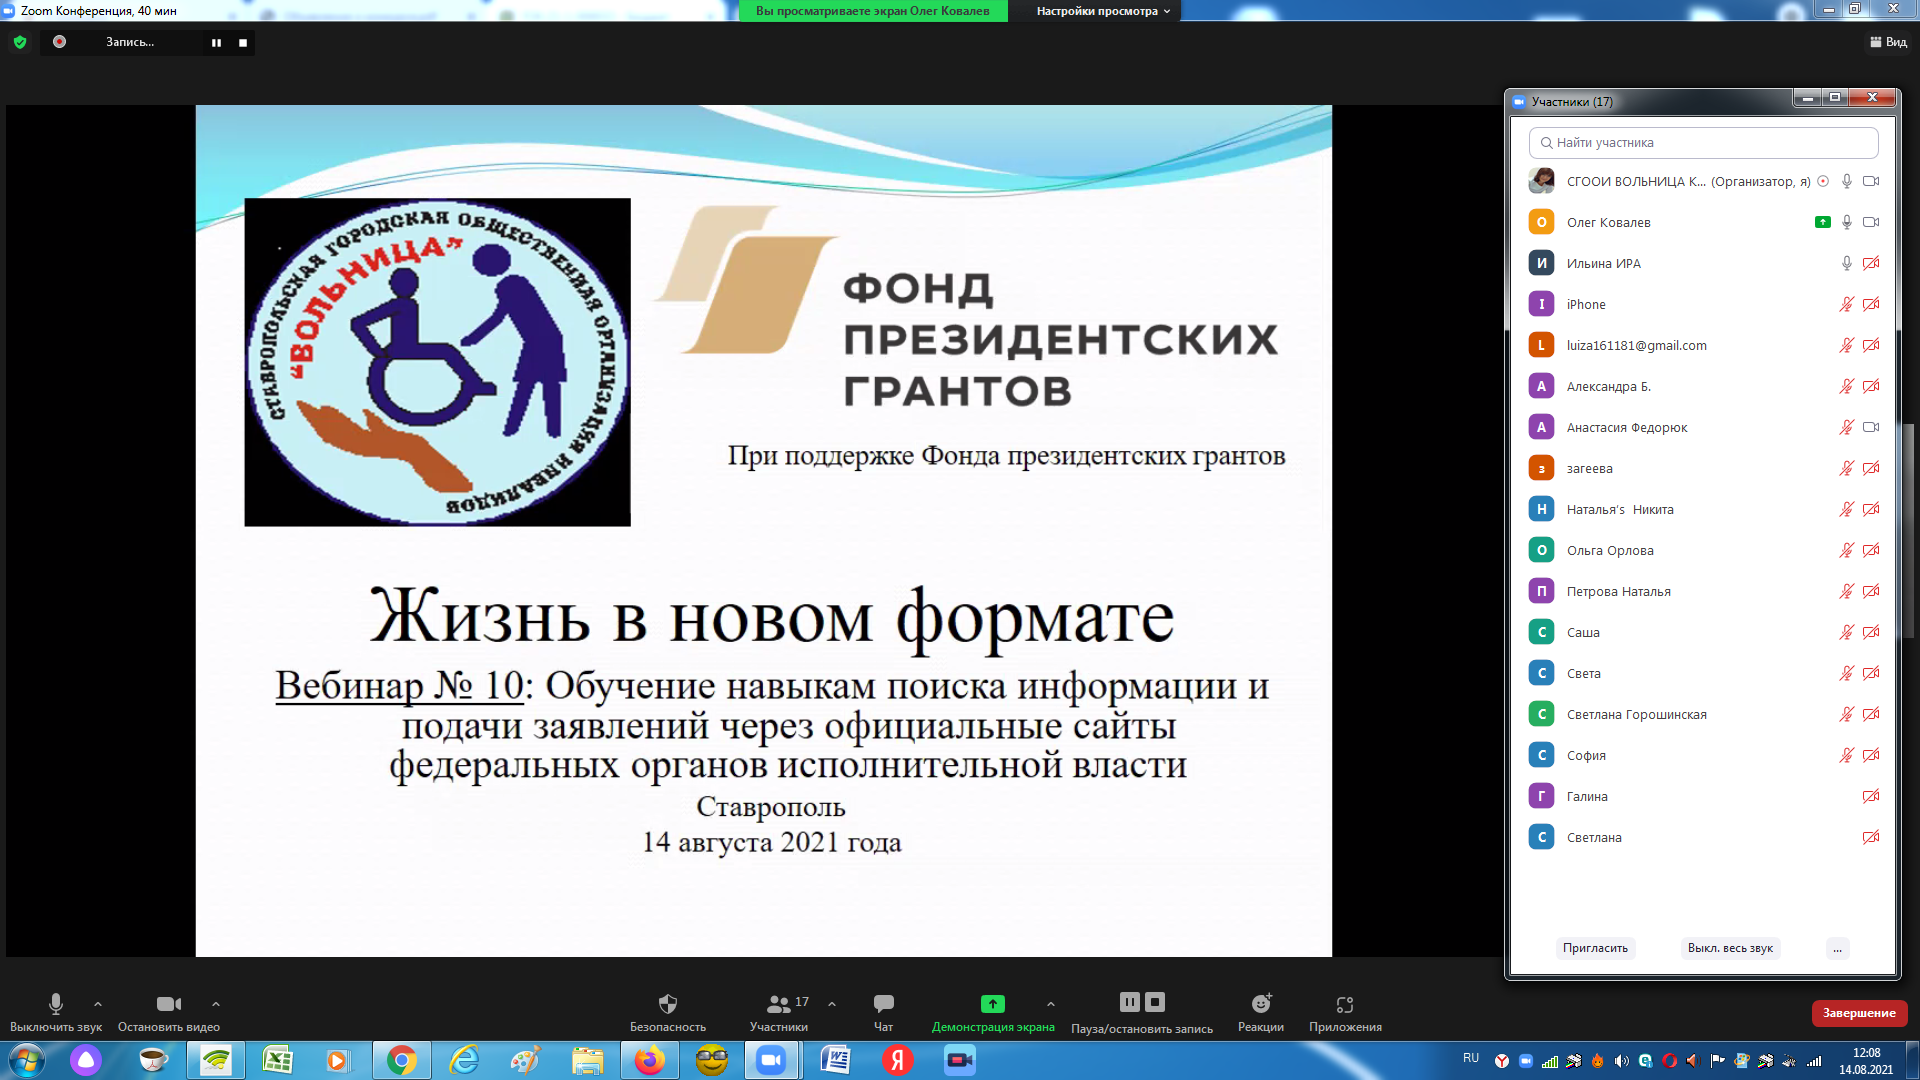Mute microphone with Выключить звук button
Viewport: 1920px width, 1080px height.
point(56,1012)
